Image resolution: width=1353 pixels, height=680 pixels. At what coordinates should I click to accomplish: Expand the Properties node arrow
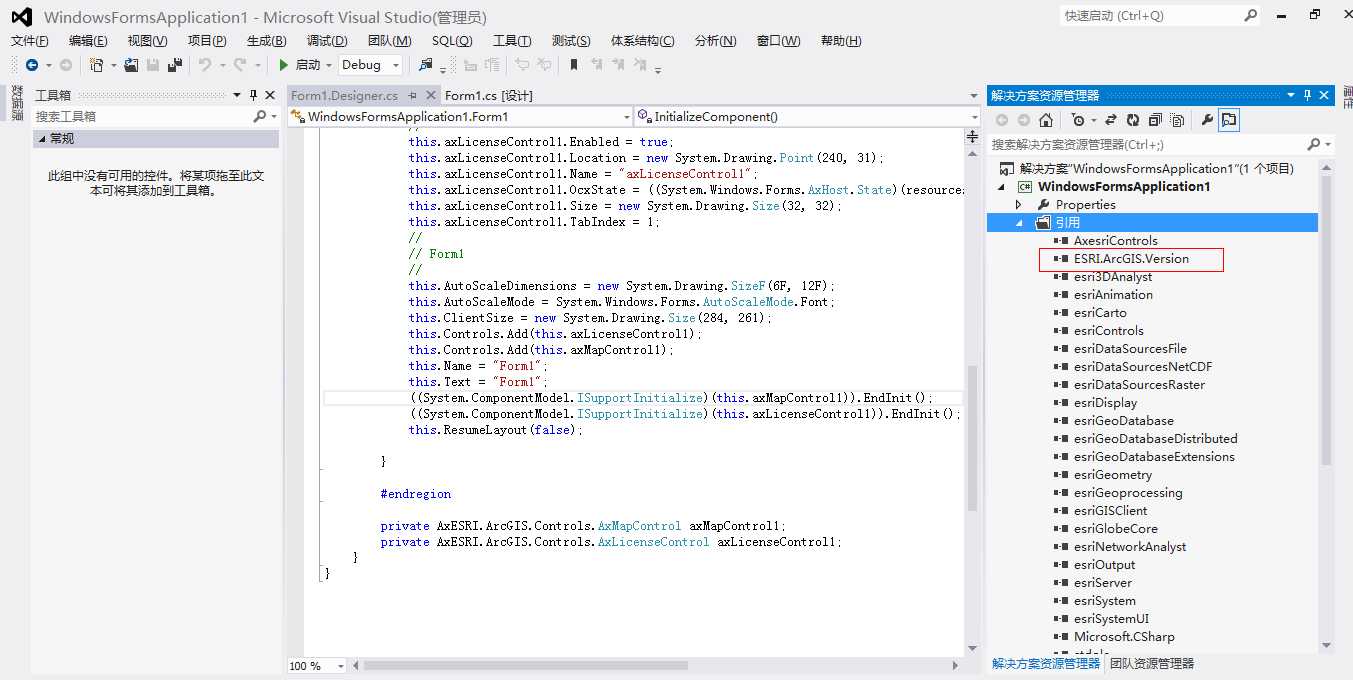tap(1019, 205)
